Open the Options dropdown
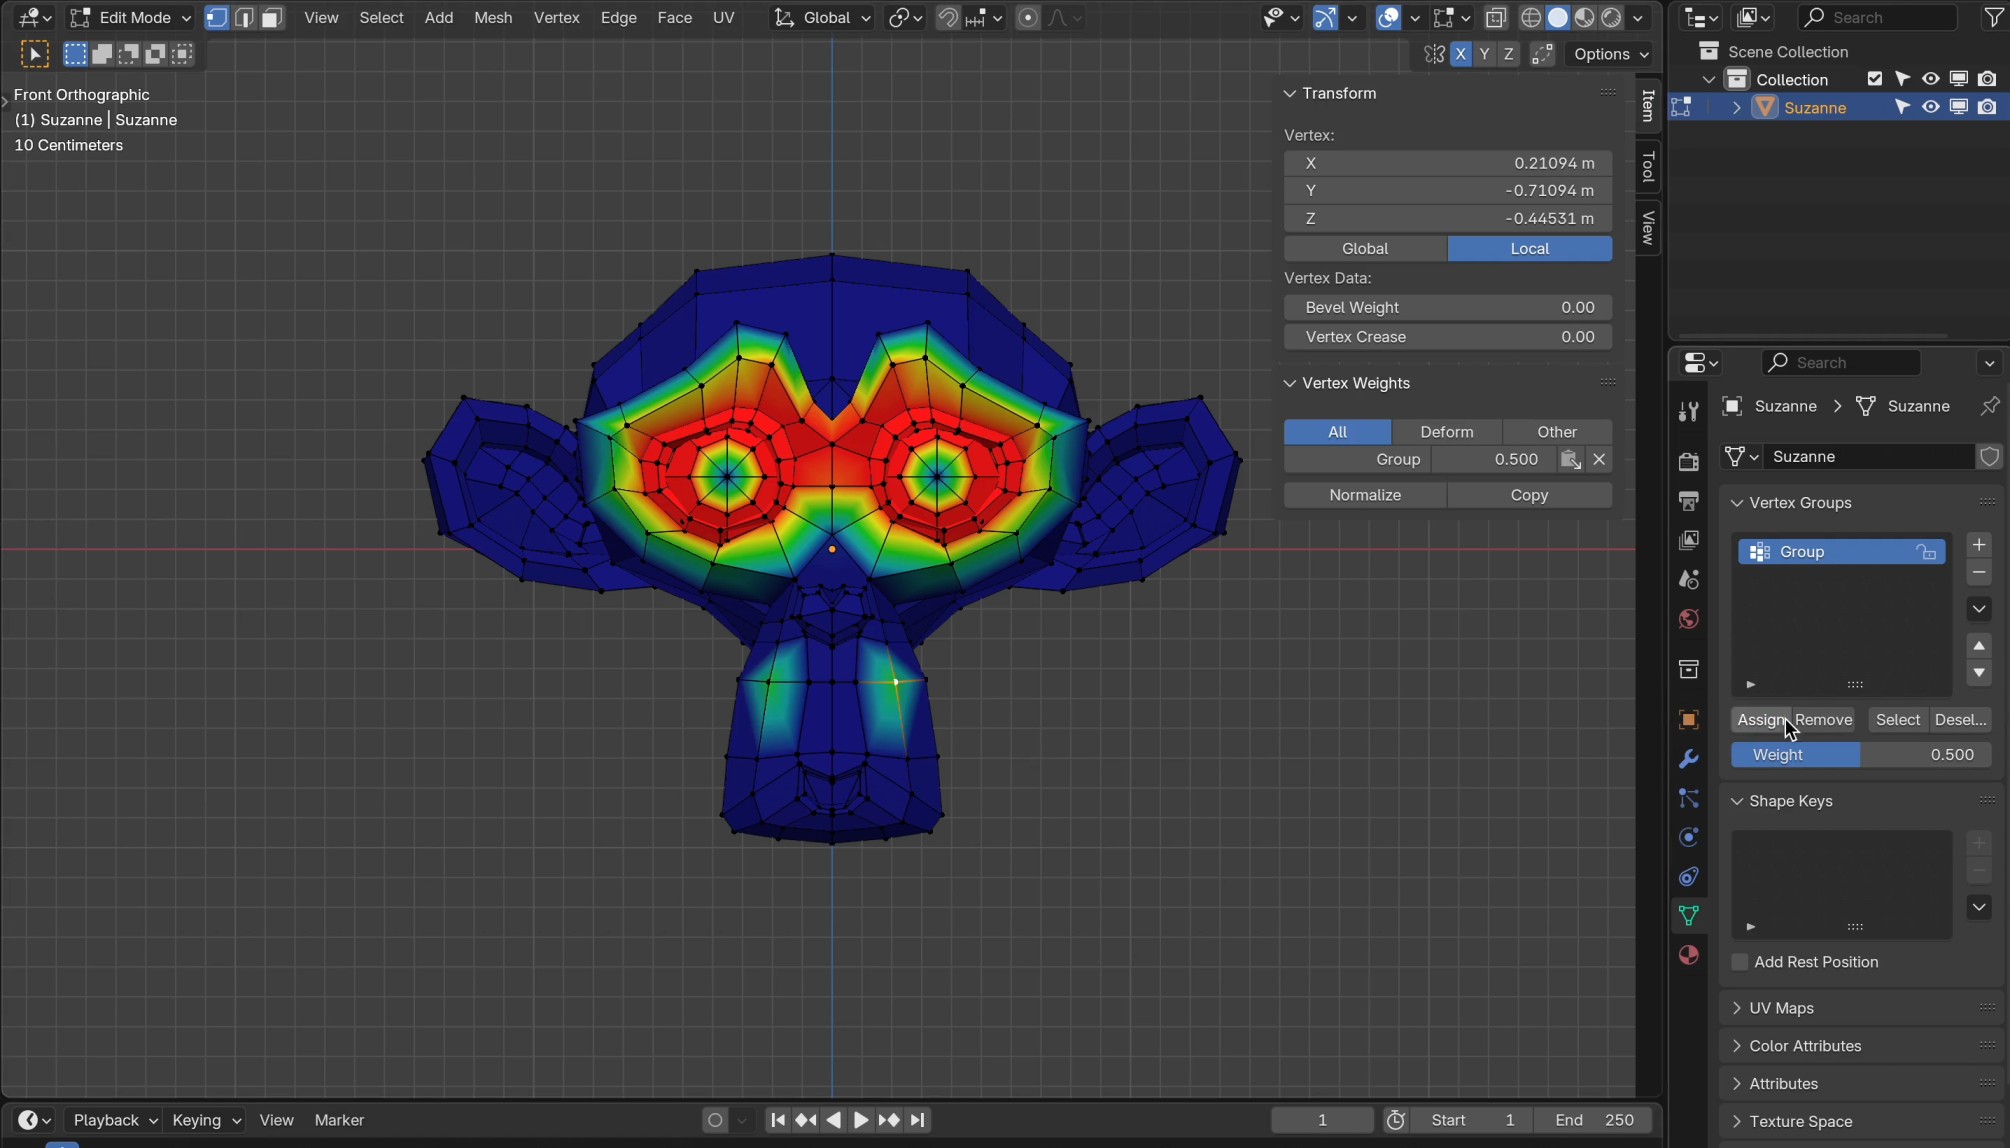Screen dimensions: 2010x1148 1610,54
